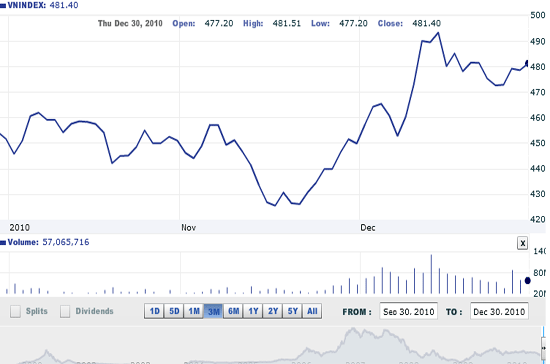This screenshot has height=364, width=550.
Task: Click the current volume dot marker
Action: coord(528,281)
